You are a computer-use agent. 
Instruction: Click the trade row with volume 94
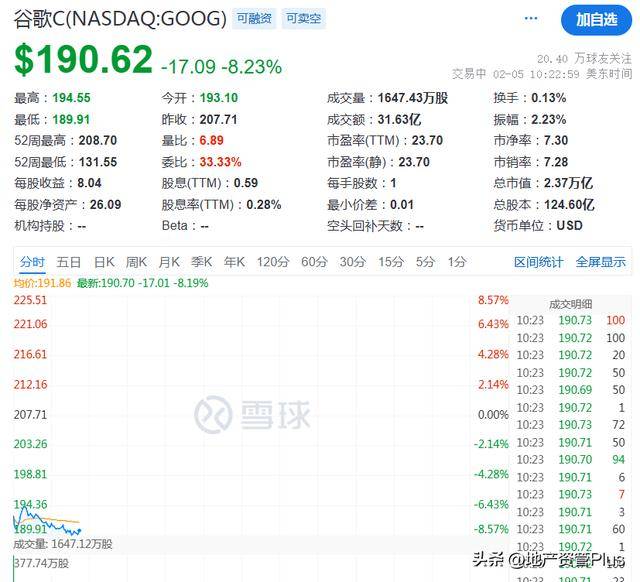571,460
